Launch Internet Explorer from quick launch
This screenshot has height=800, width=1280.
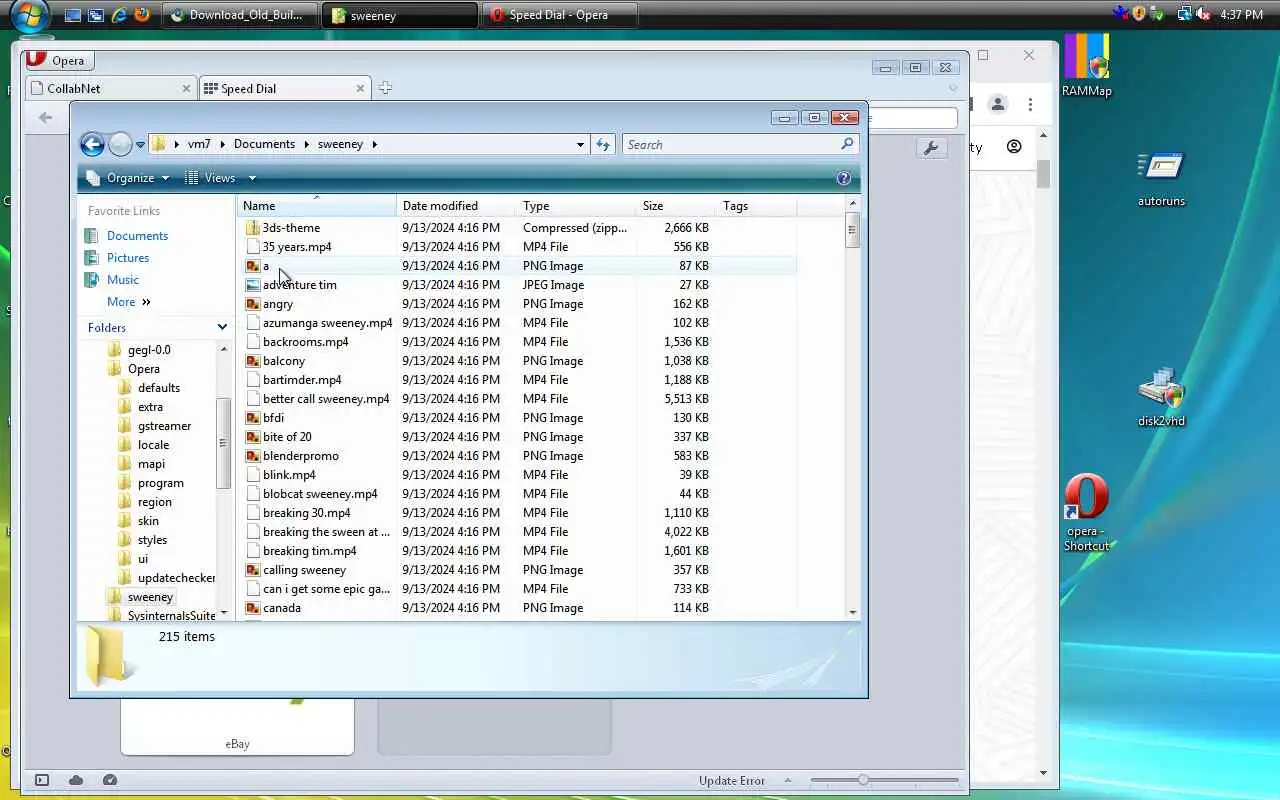coord(119,15)
